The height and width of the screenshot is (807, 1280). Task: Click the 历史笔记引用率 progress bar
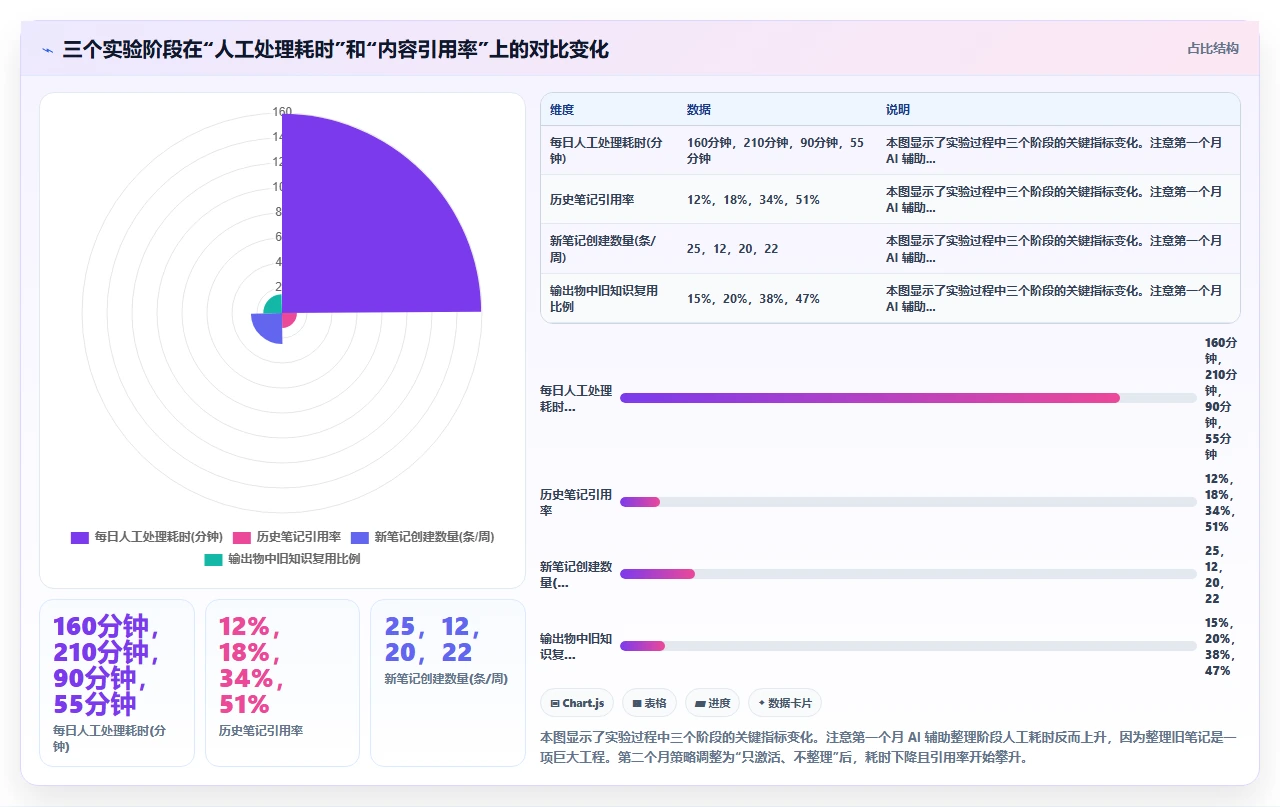point(908,502)
